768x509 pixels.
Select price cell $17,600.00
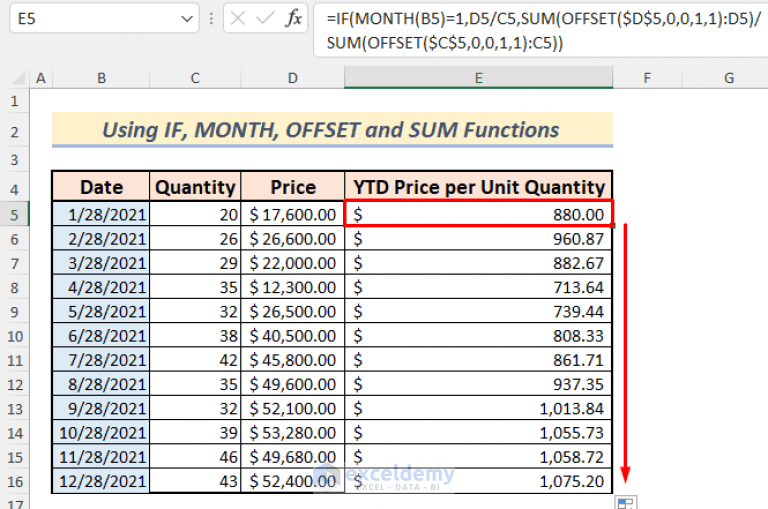292,215
